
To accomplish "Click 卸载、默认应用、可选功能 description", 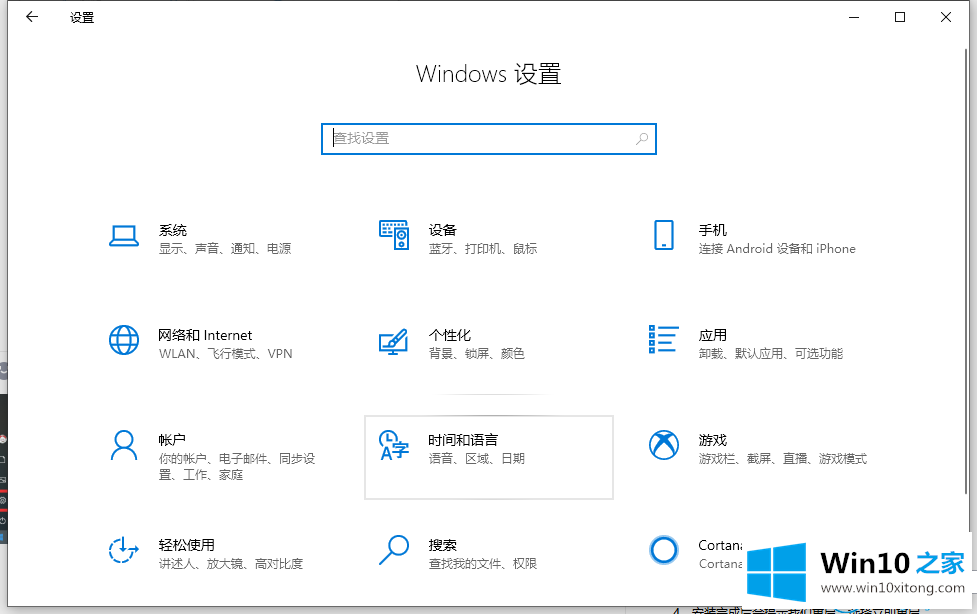I will click(x=771, y=353).
